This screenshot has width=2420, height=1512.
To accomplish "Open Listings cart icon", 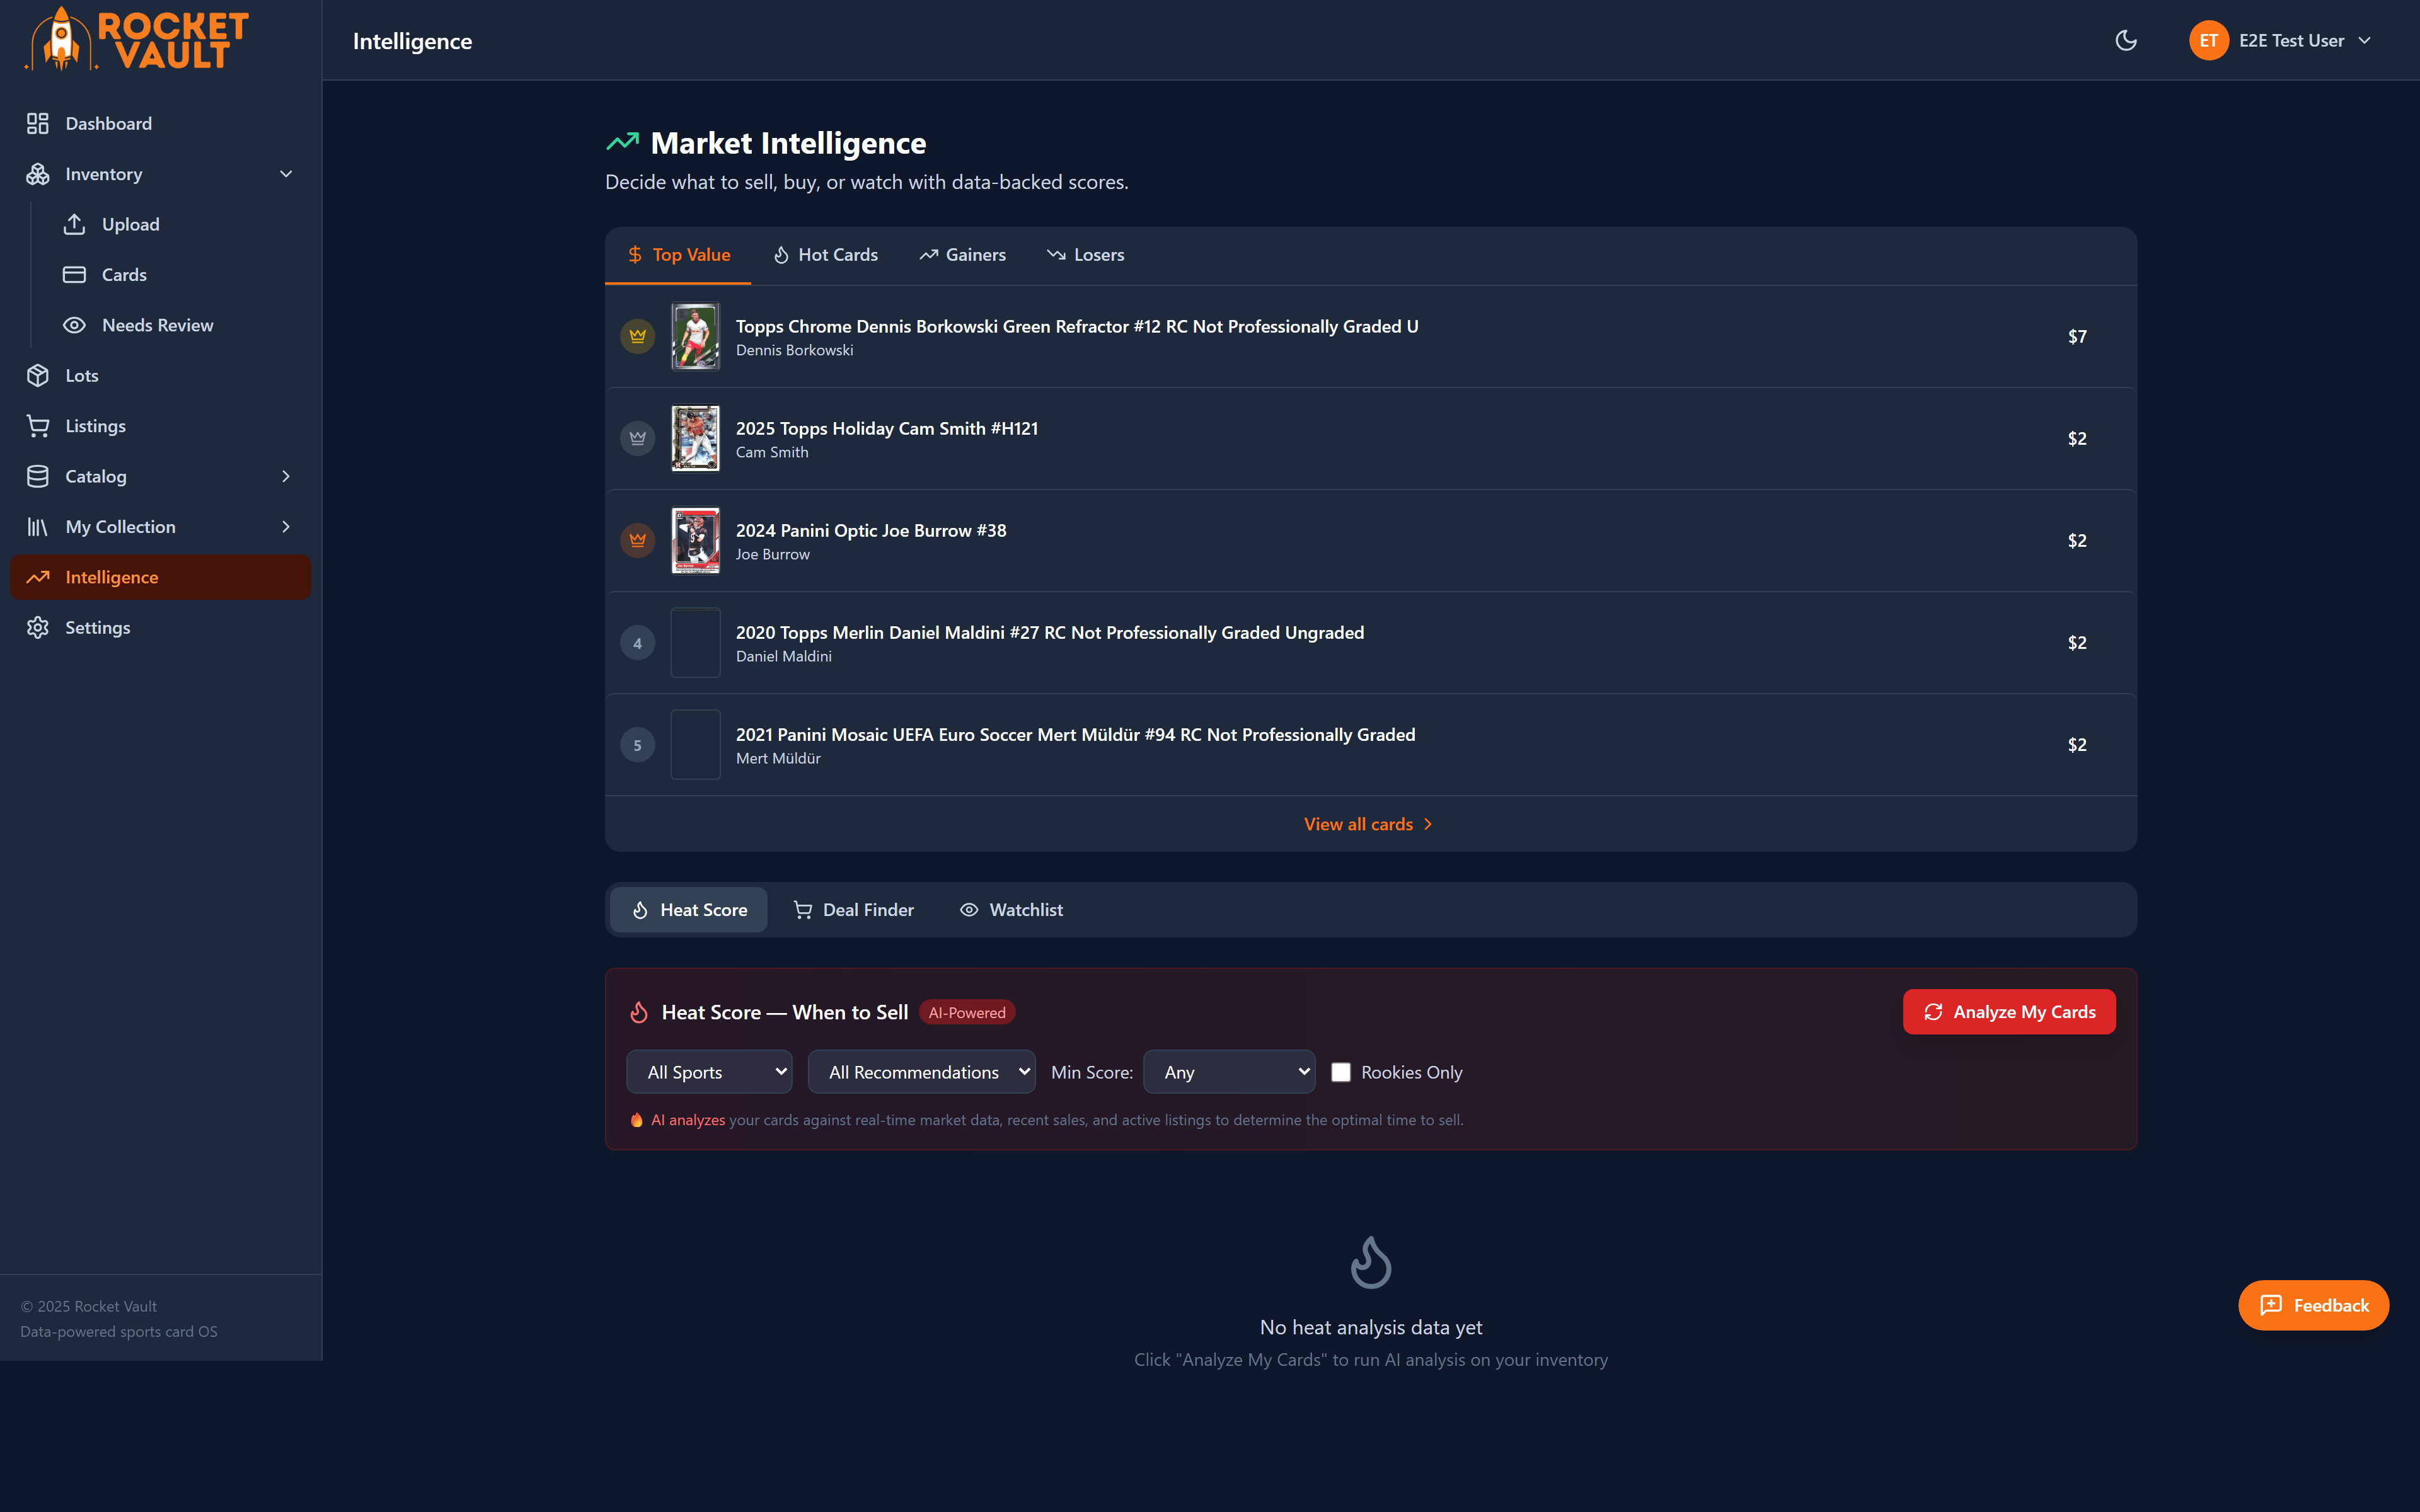I will (38, 426).
